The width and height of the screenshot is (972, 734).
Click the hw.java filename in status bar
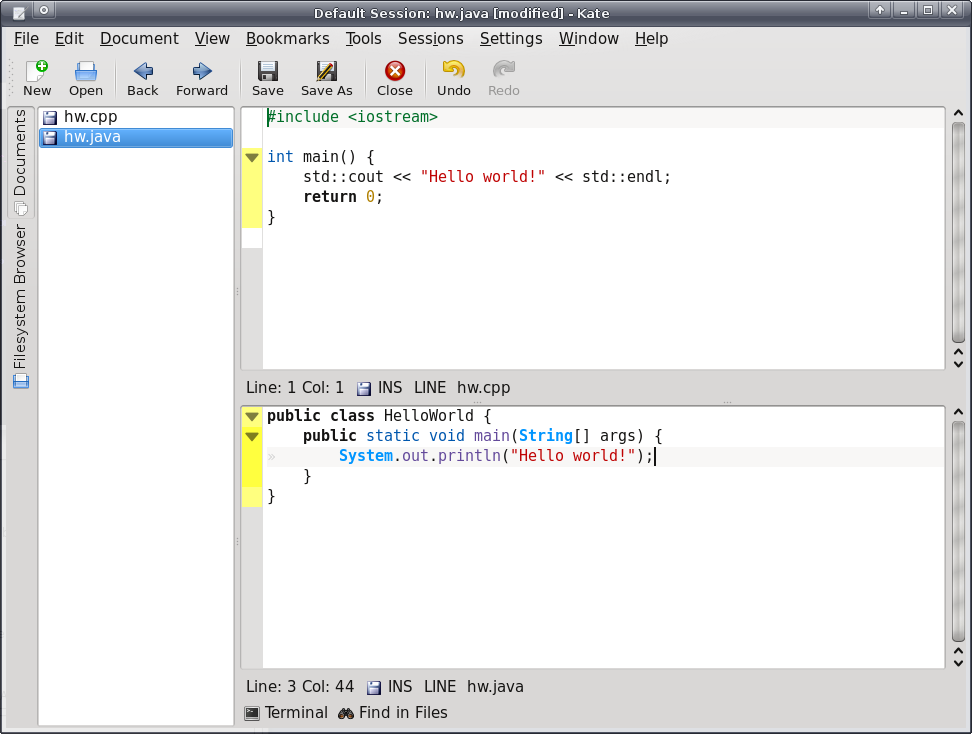[x=495, y=687]
